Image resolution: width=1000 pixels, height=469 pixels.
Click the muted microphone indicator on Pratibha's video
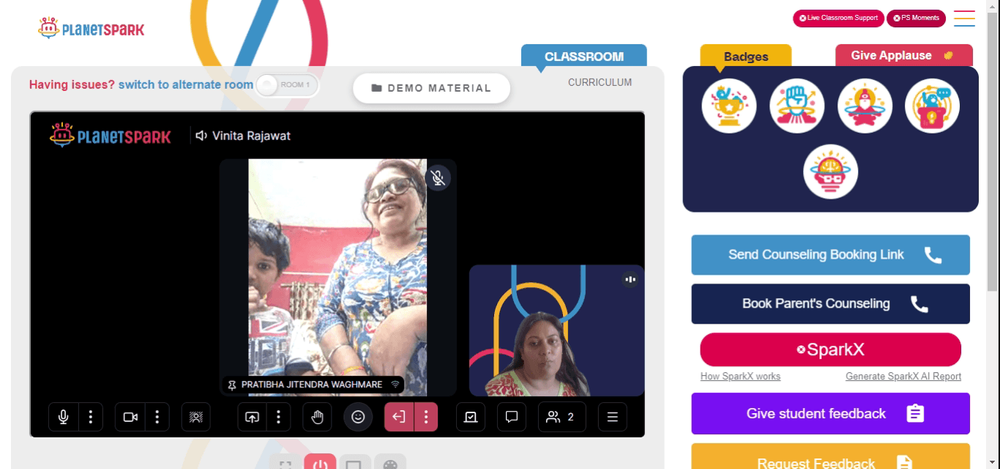[438, 178]
